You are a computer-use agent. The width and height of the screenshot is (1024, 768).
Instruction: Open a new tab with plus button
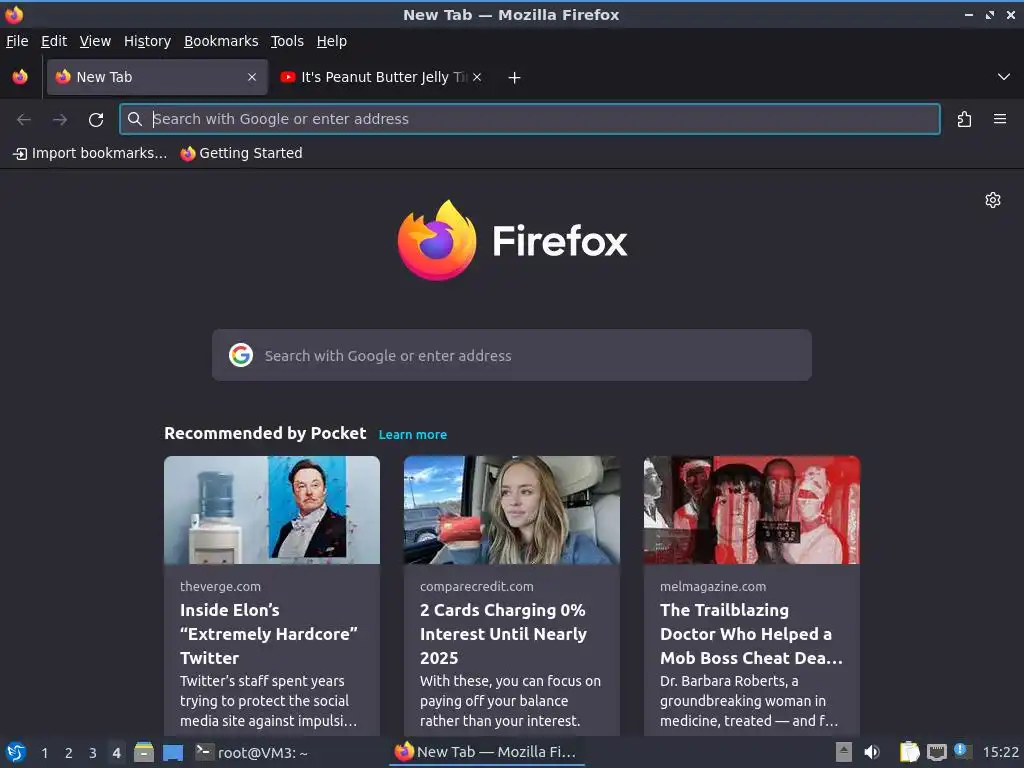click(x=515, y=78)
